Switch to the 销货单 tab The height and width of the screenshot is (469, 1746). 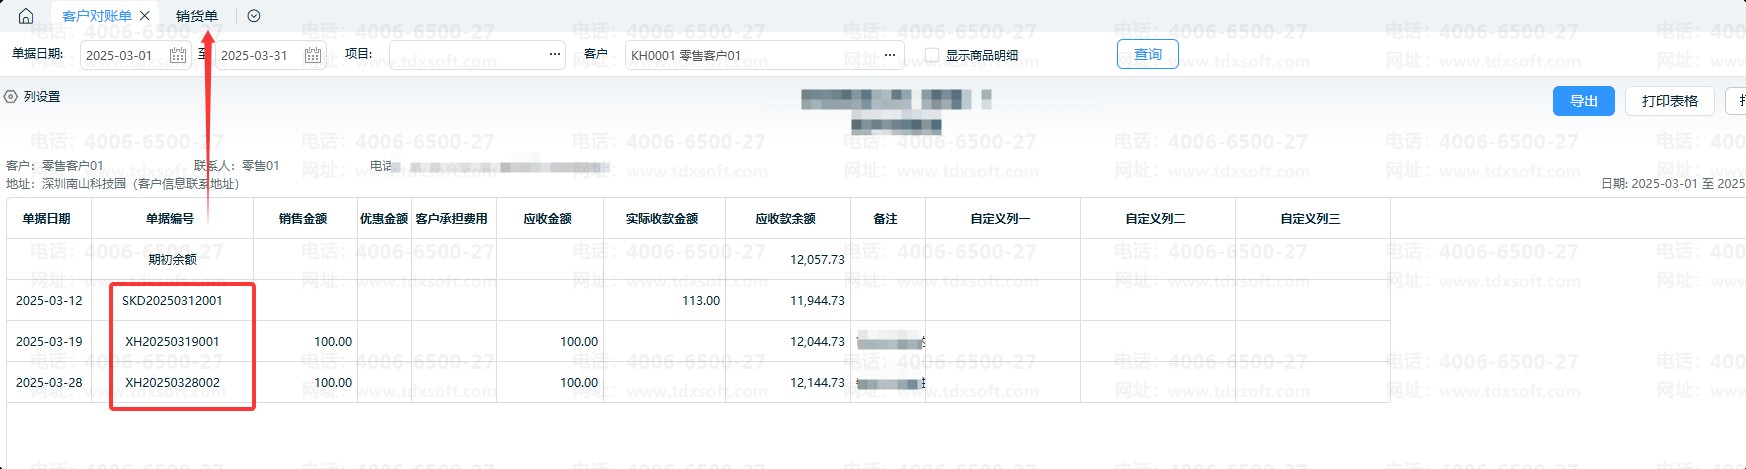[x=196, y=16]
